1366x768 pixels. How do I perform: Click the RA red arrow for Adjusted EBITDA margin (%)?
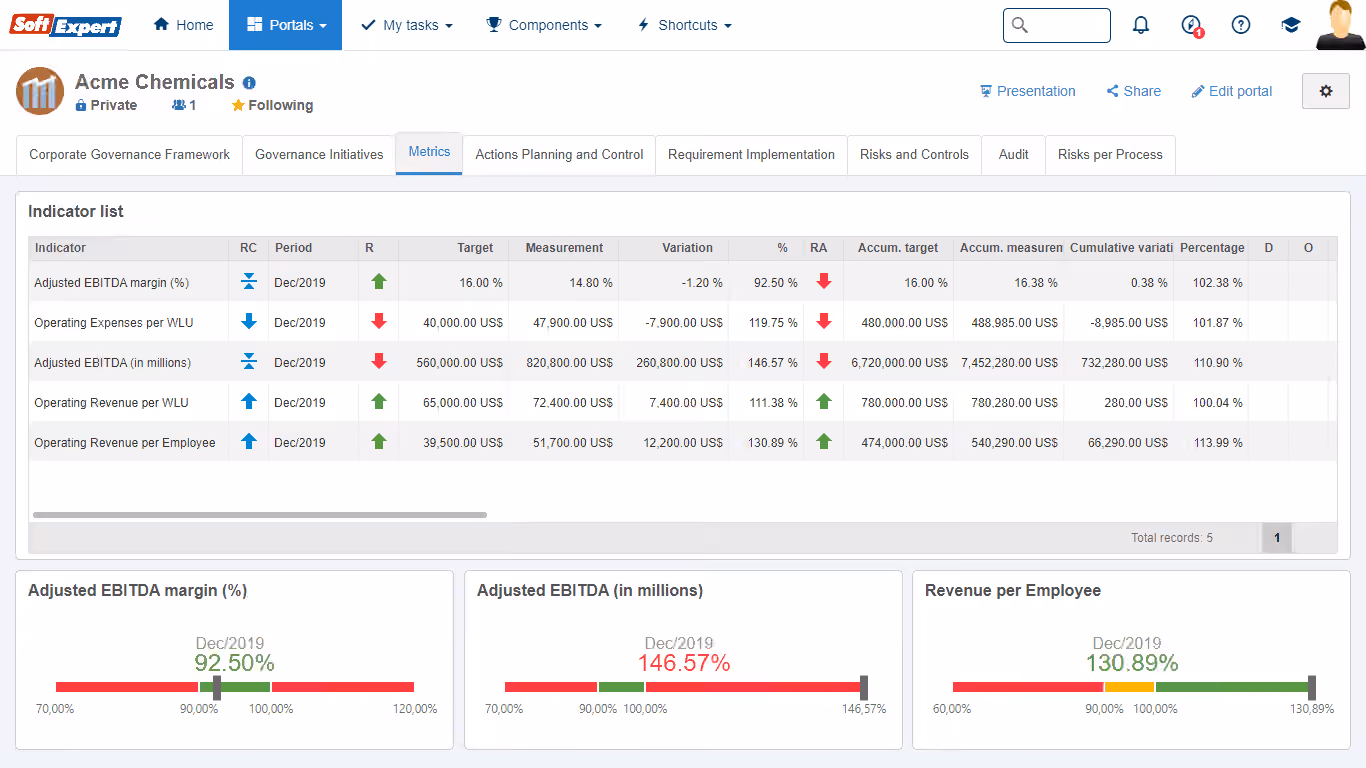tap(823, 282)
